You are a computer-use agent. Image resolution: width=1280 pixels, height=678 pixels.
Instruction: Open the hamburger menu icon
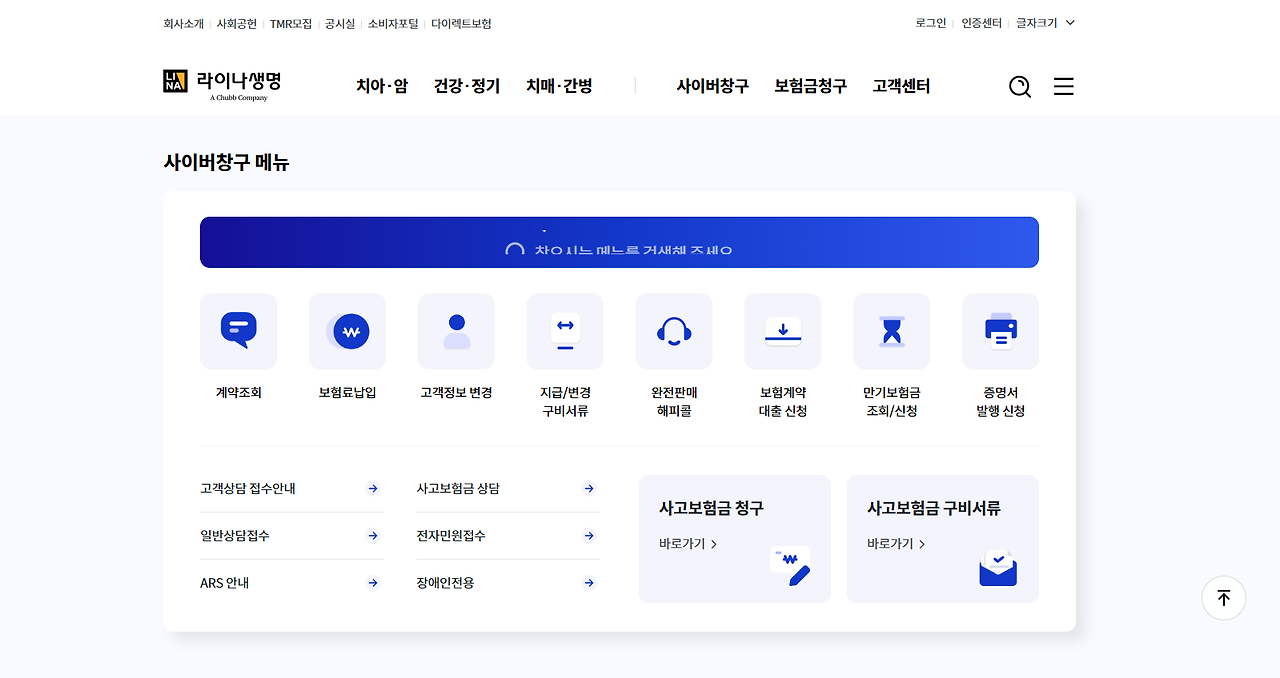1064,87
